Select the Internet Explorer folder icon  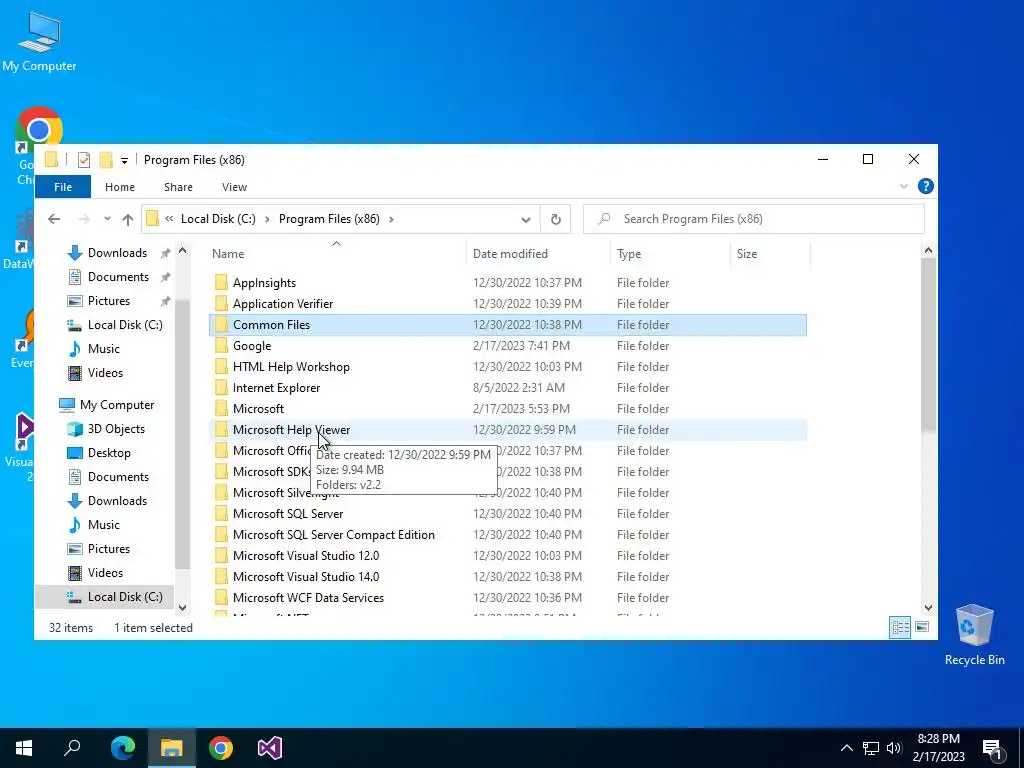click(x=221, y=388)
